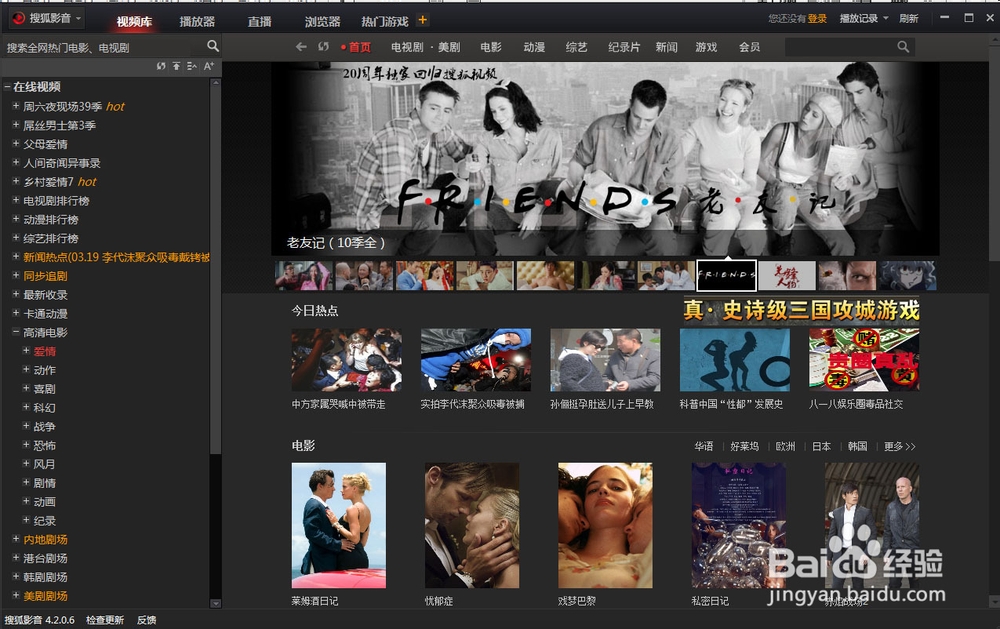Focus the 搜索全网热门电影 search field

pyautogui.click(x=103, y=47)
